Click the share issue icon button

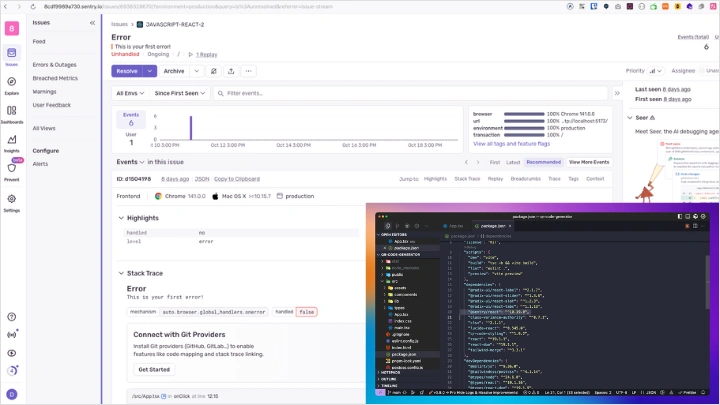tap(231, 71)
